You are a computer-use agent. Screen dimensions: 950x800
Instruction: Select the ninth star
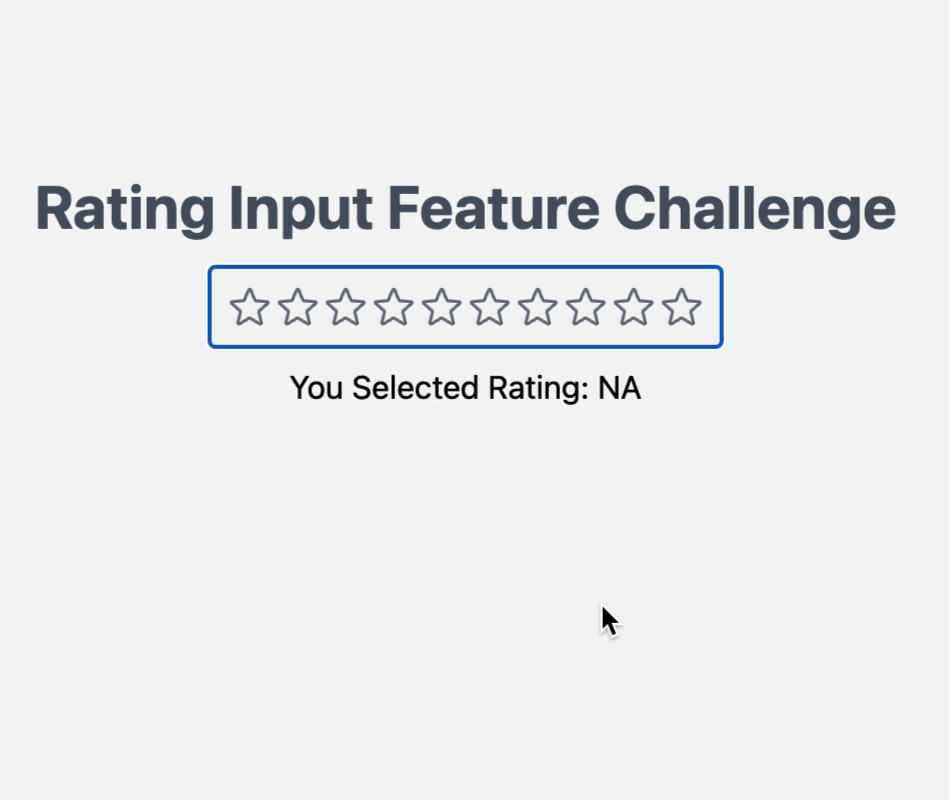(634, 308)
